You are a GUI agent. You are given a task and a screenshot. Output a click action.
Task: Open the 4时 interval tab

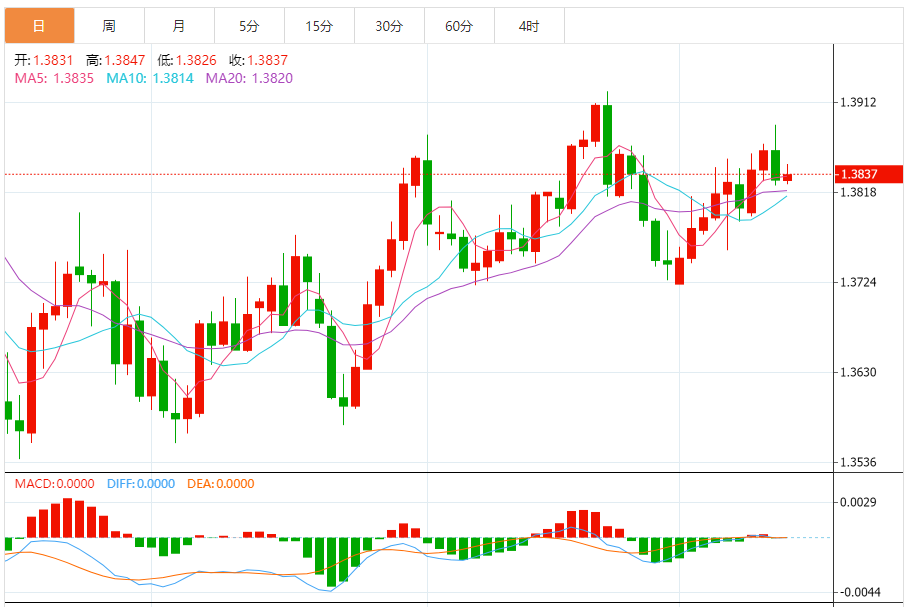click(x=529, y=26)
